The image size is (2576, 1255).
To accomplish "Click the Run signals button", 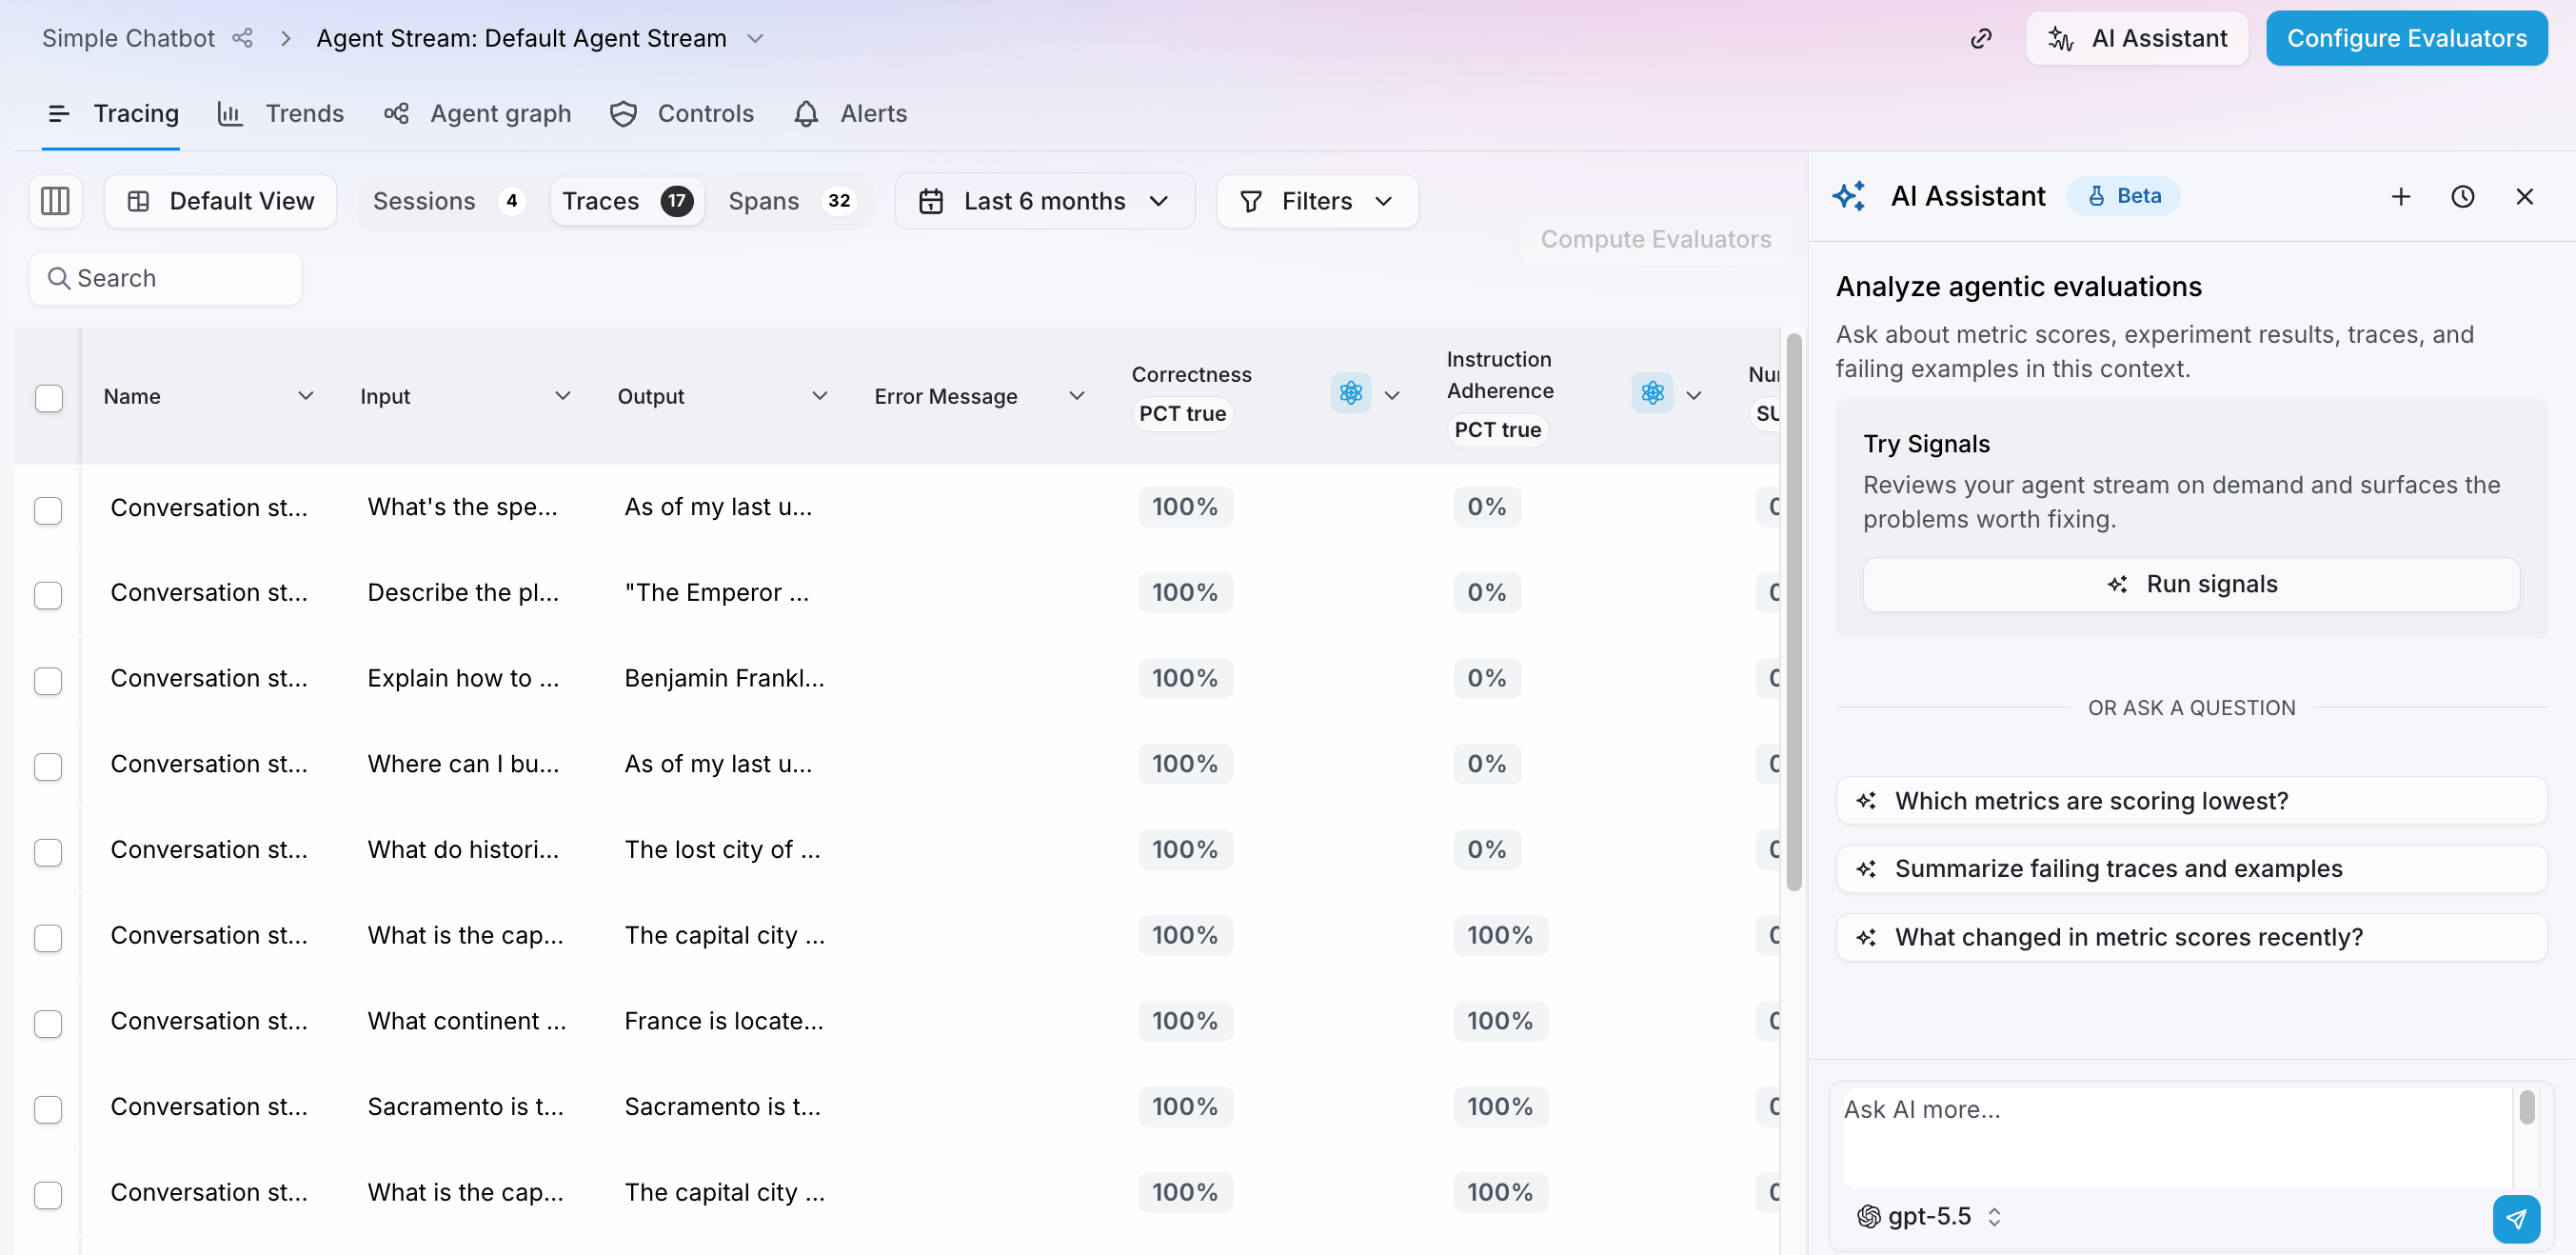I will (x=2190, y=584).
